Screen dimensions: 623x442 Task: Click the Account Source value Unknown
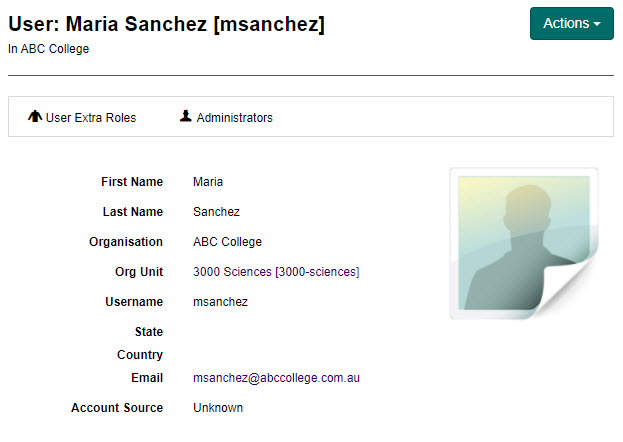click(218, 408)
